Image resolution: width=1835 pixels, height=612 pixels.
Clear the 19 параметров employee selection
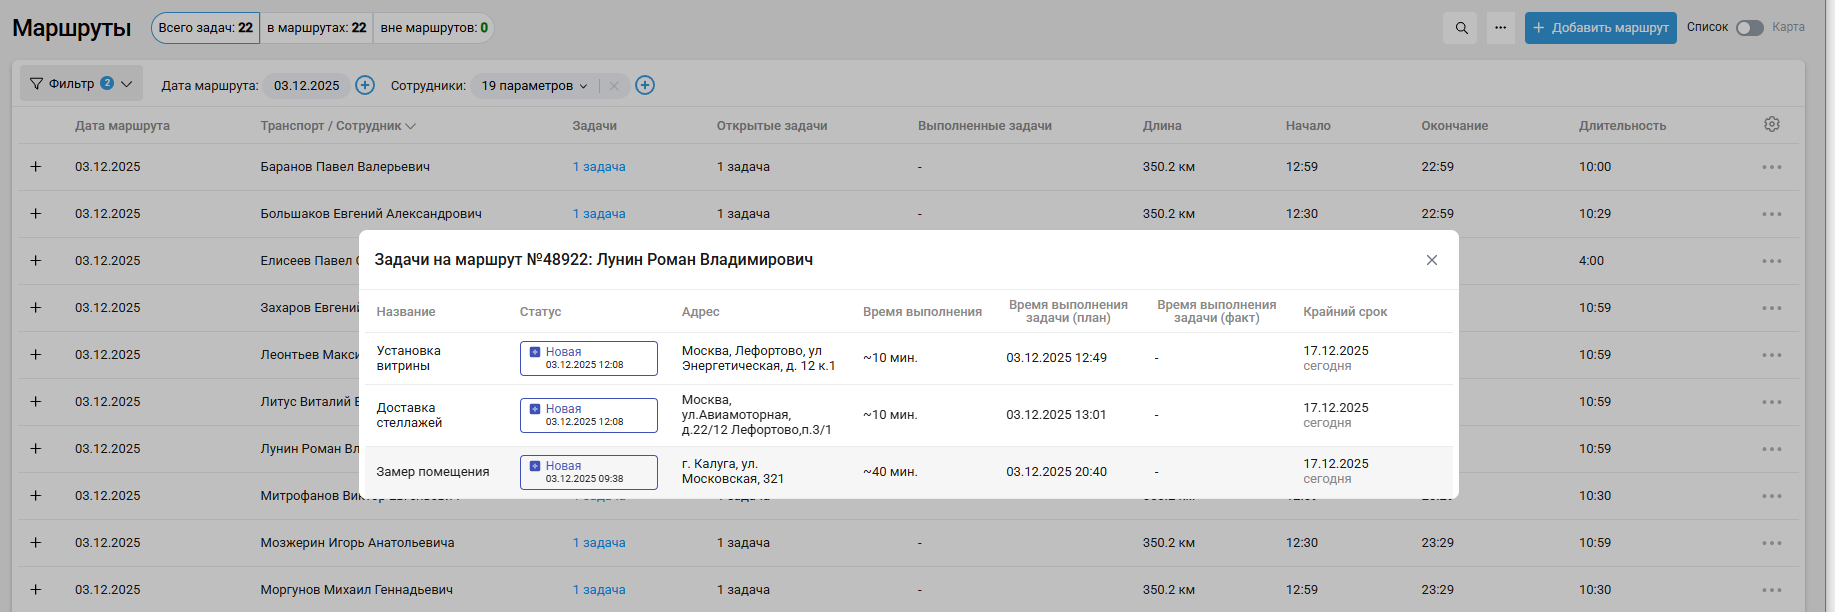[614, 86]
